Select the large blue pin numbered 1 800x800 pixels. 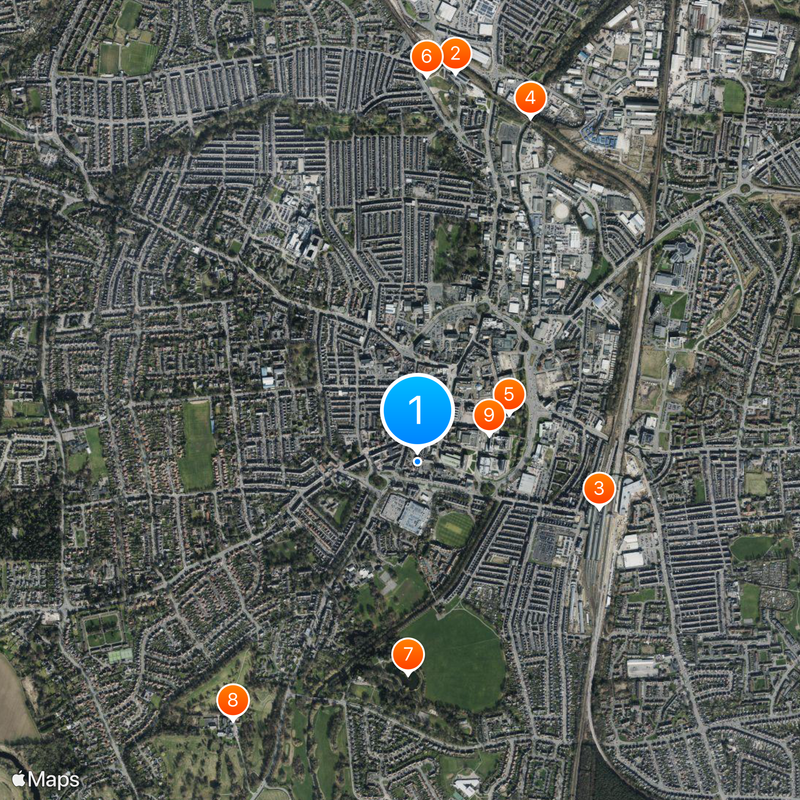click(417, 410)
